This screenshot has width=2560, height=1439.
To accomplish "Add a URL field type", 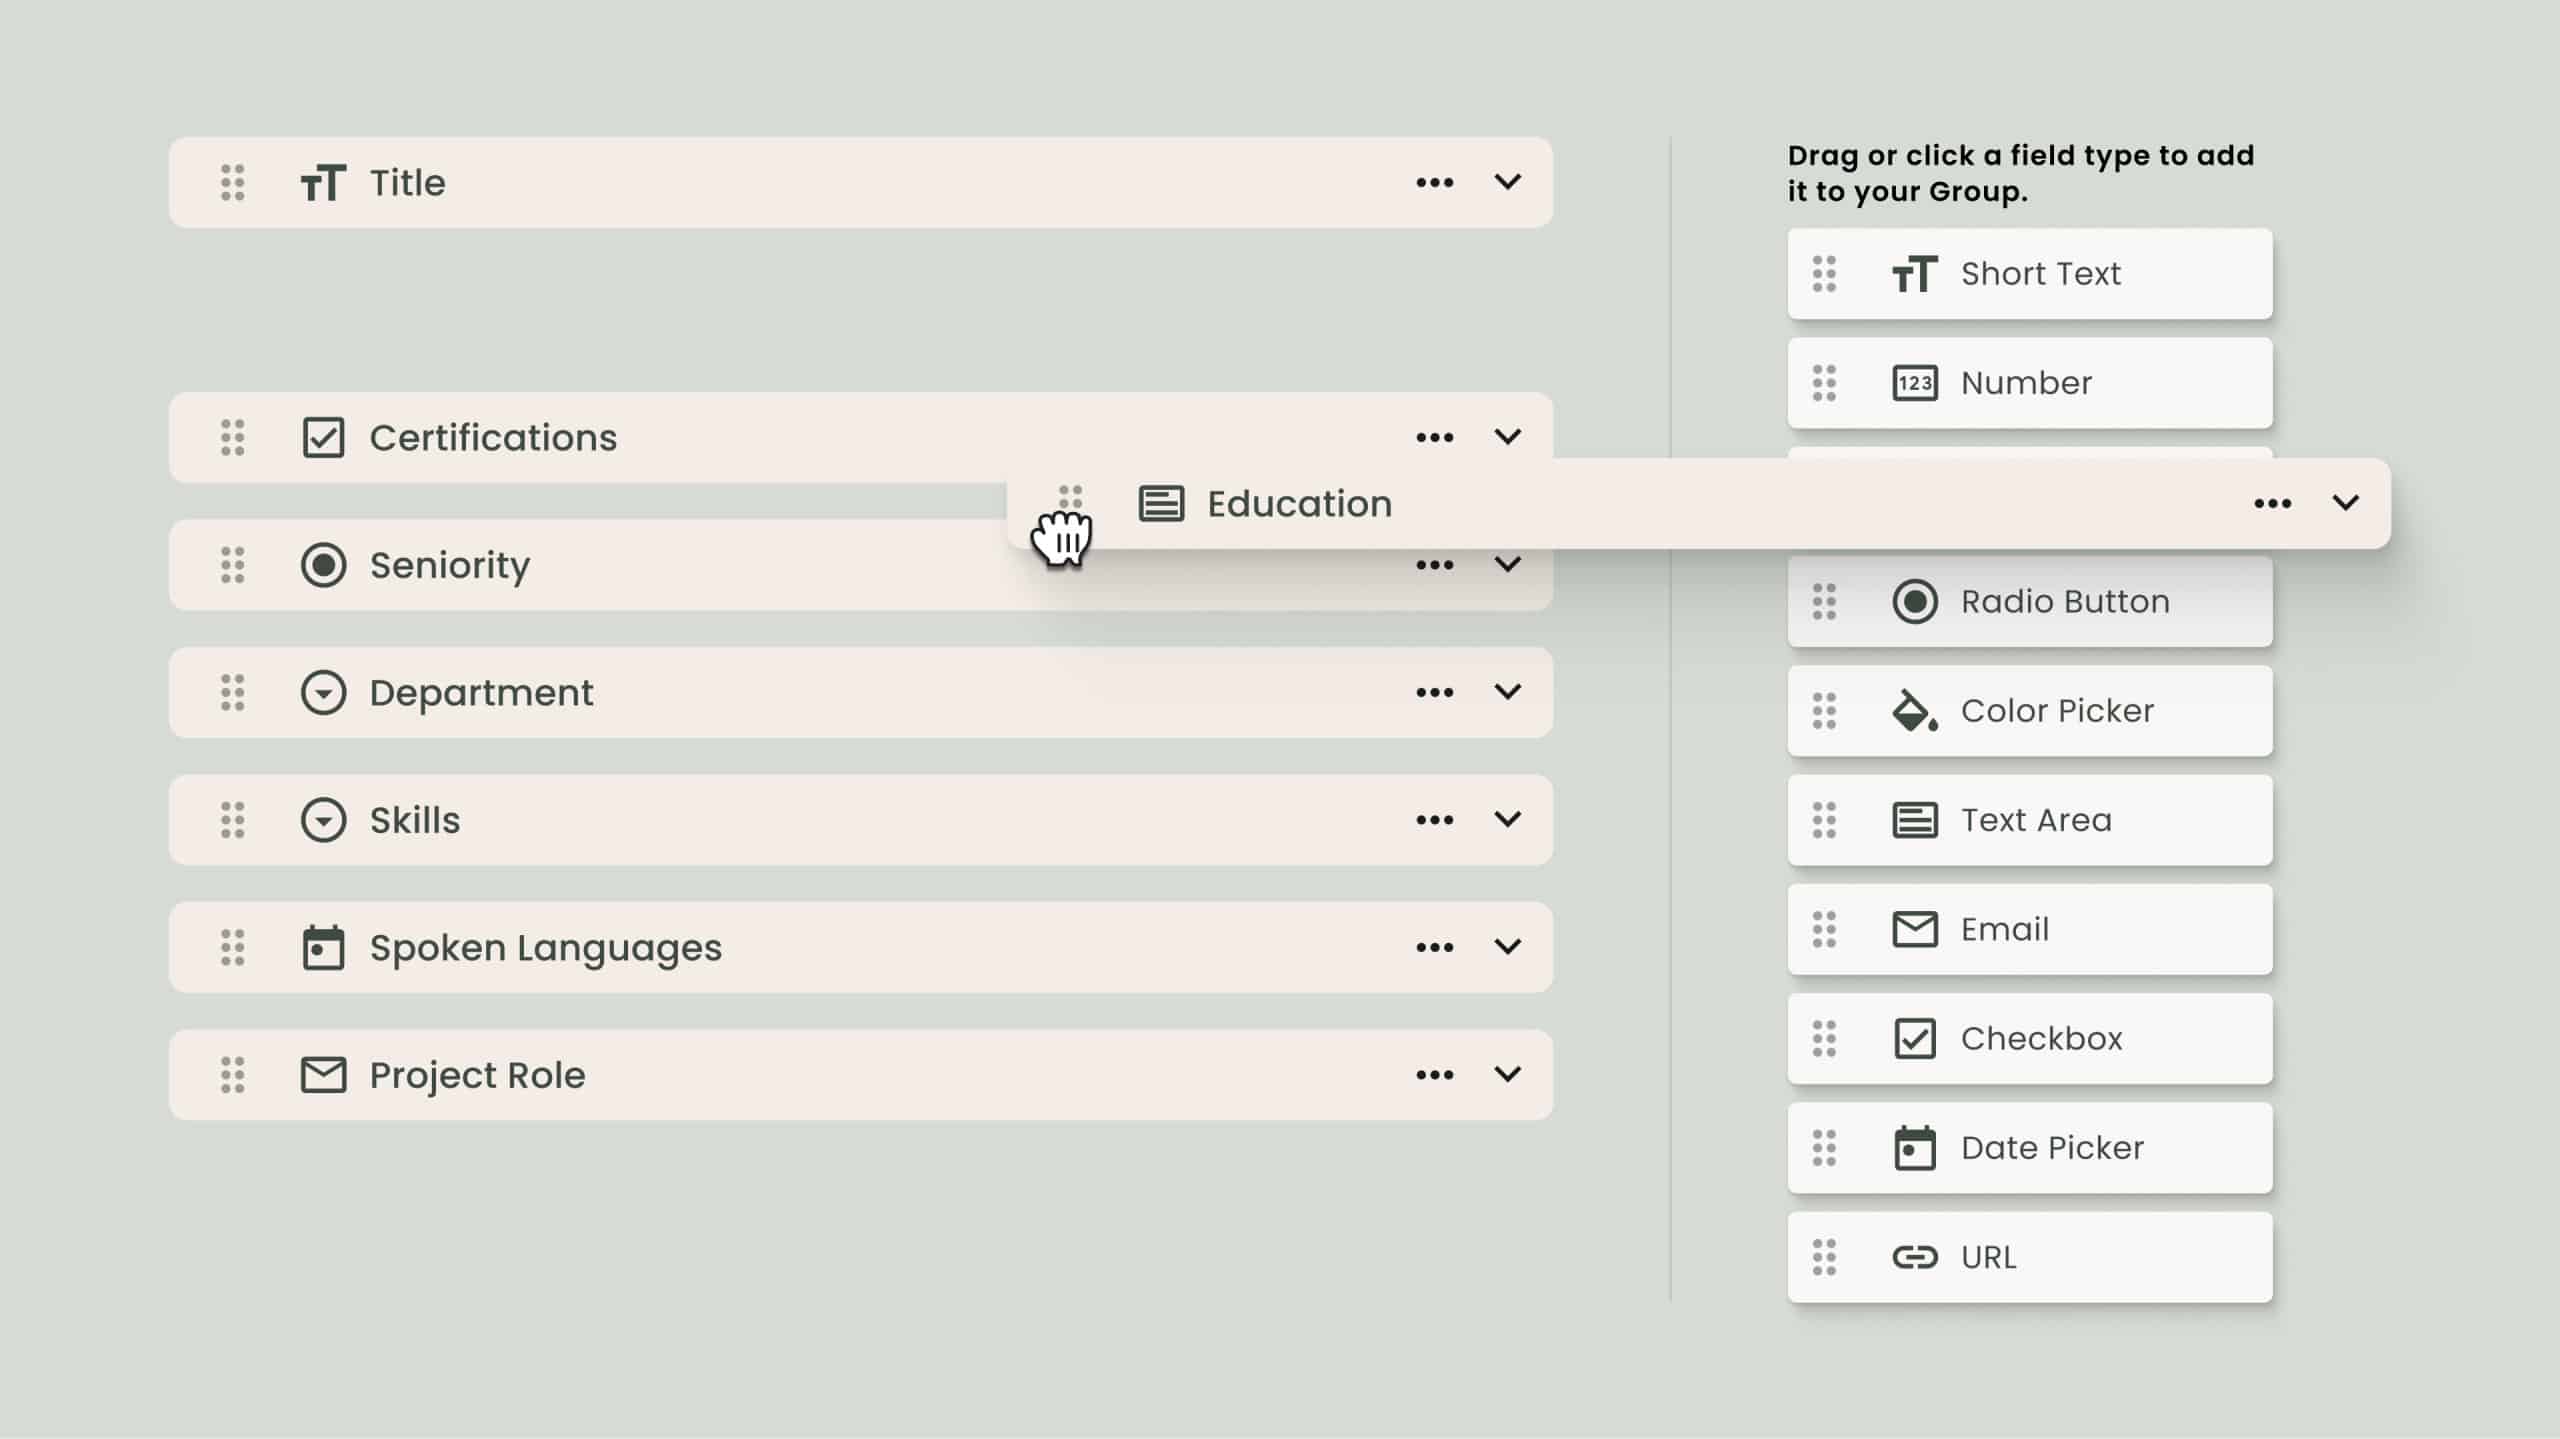I will pos(2029,1257).
